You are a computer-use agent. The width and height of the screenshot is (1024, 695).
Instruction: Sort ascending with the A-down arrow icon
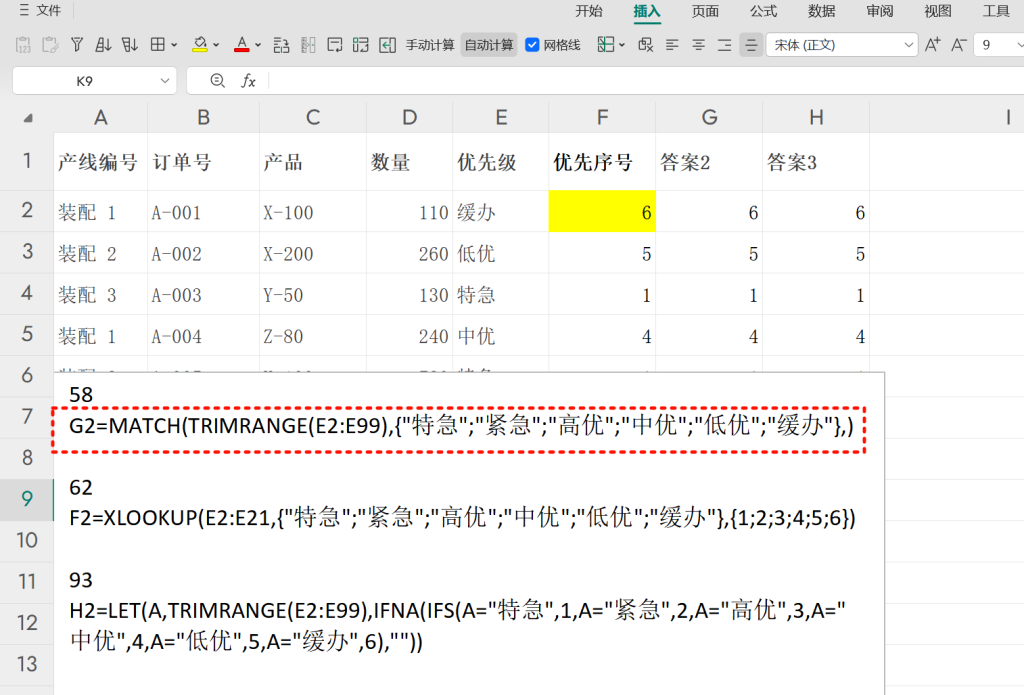(x=103, y=44)
